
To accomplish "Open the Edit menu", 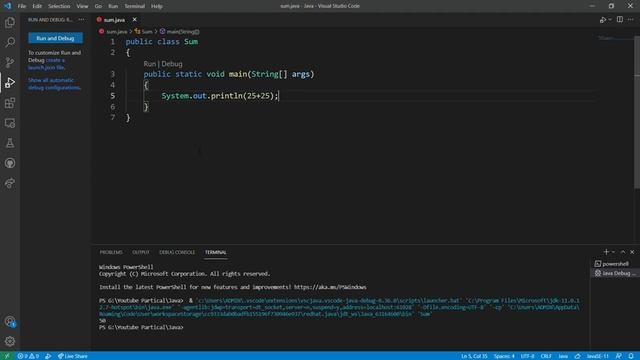I will 37,6.
